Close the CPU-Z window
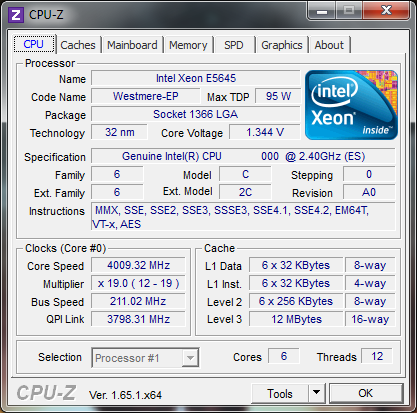The image size is (417, 413). coord(386,10)
